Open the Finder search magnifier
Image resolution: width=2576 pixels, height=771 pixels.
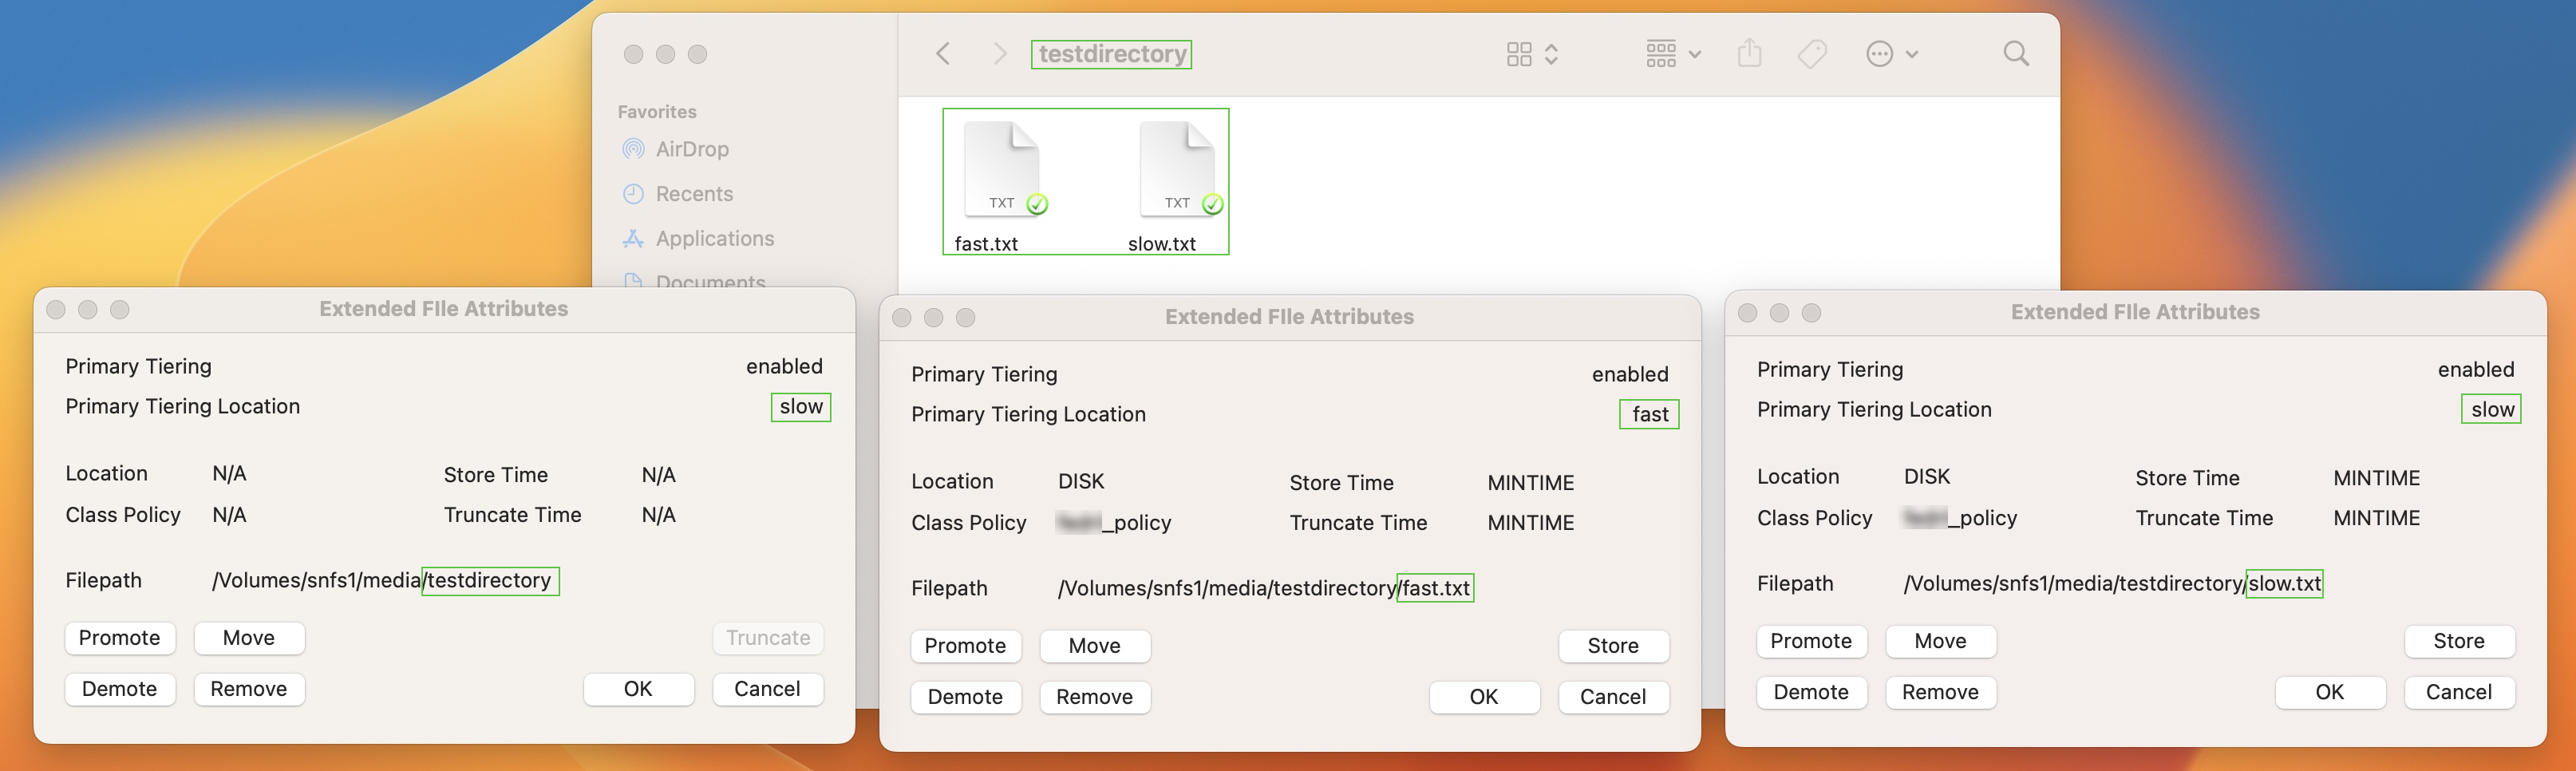click(2015, 54)
